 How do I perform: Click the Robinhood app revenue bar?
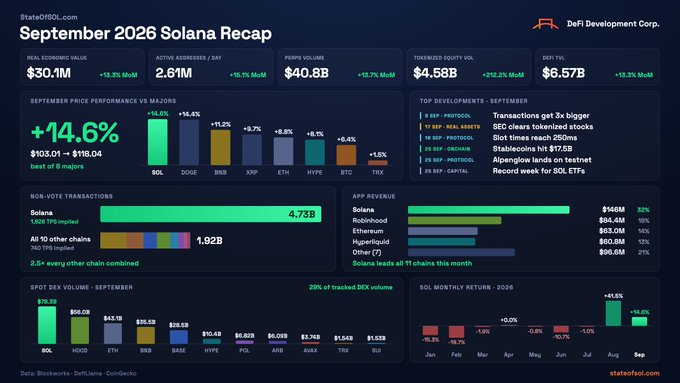[x=454, y=220]
